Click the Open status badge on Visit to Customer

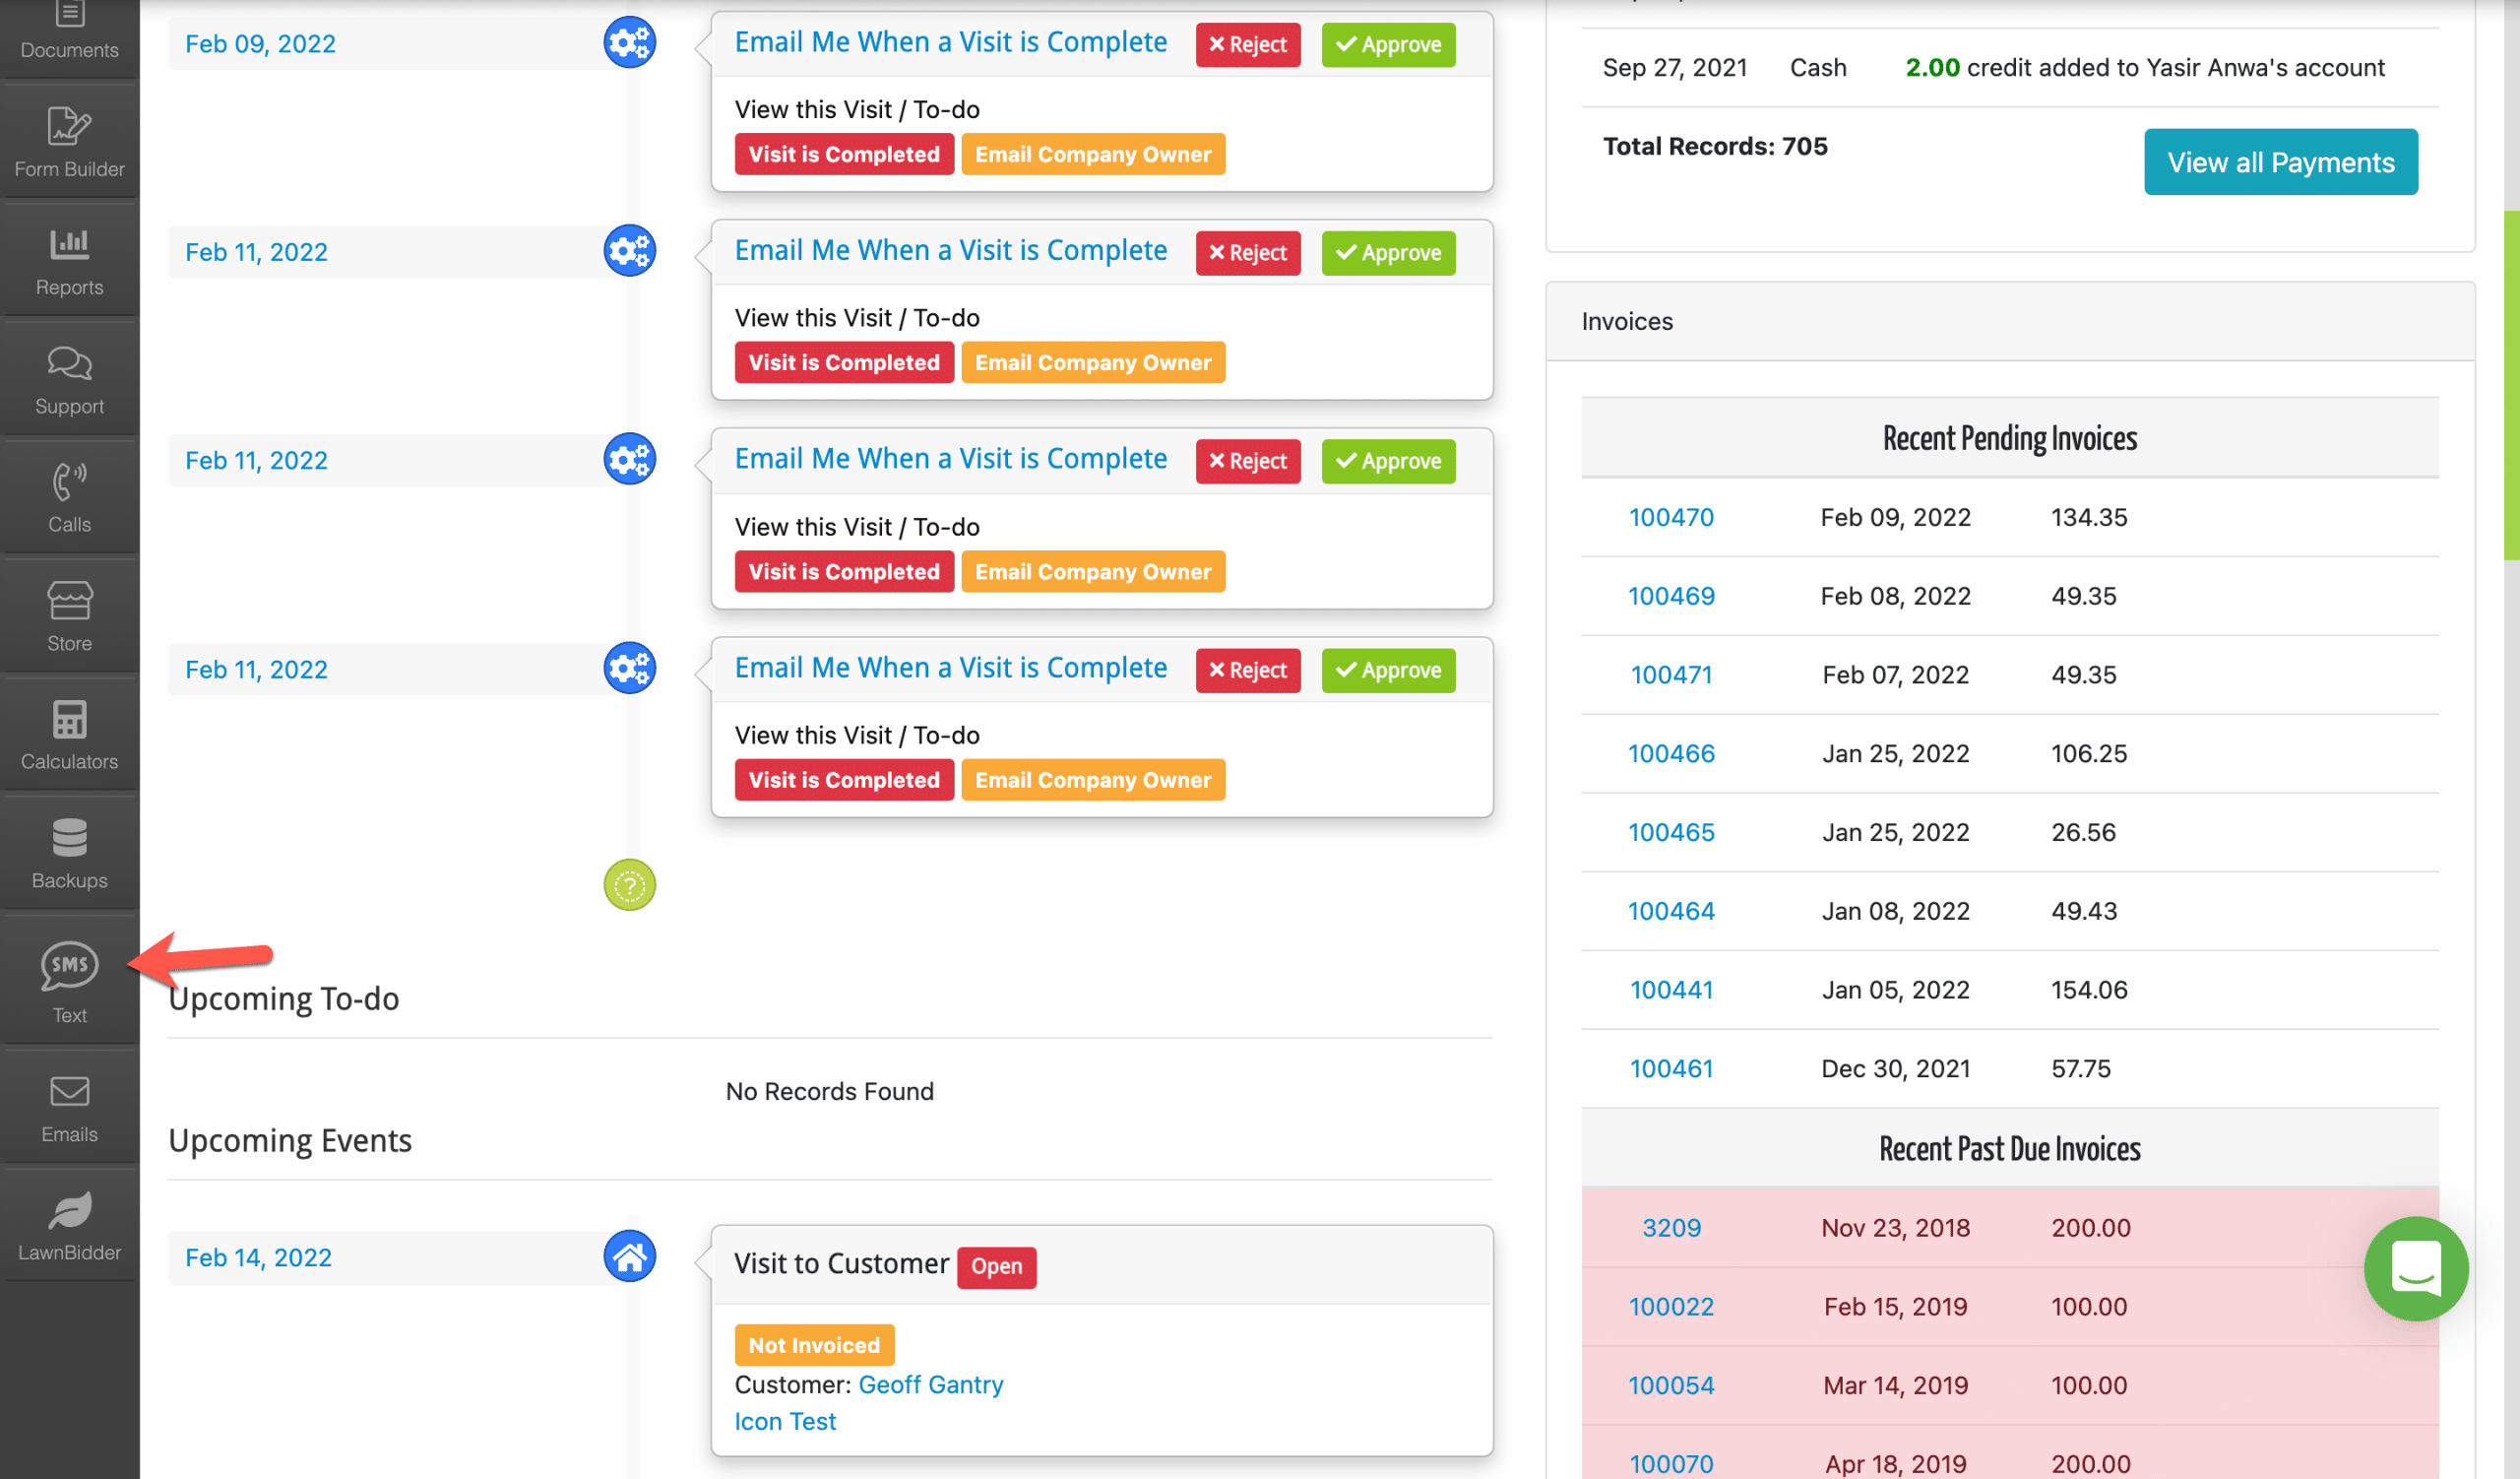996,1266
